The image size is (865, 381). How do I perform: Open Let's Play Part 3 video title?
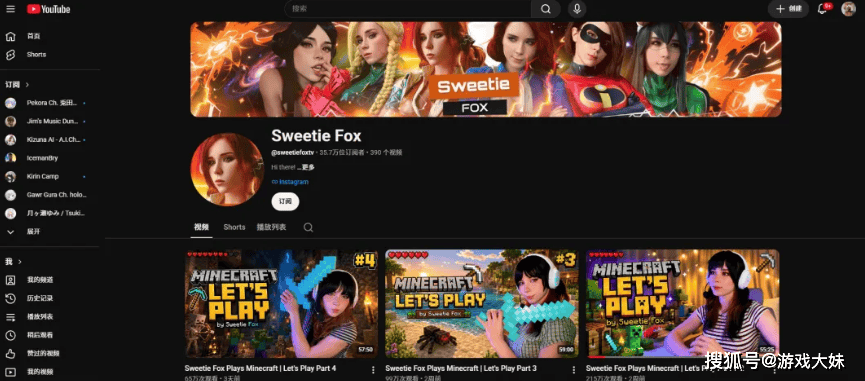(461, 368)
